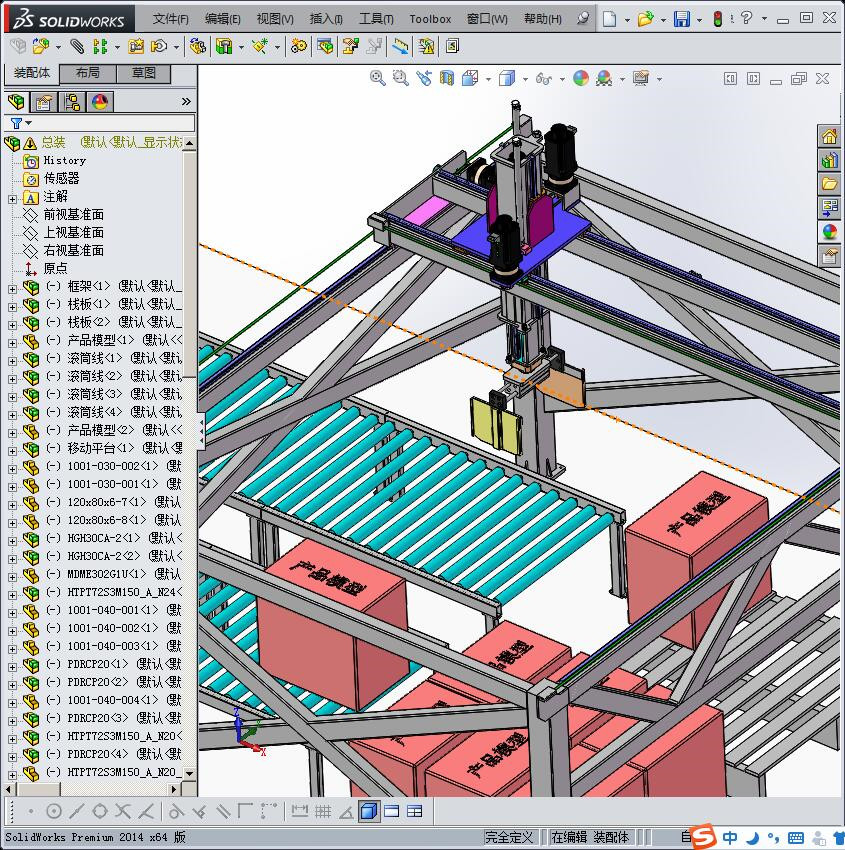
Task: Show more manager tabs with chevron
Action: [x=186, y=101]
